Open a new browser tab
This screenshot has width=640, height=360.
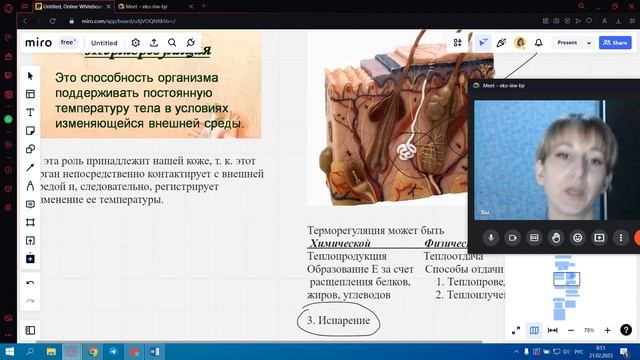[x=204, y=6]
